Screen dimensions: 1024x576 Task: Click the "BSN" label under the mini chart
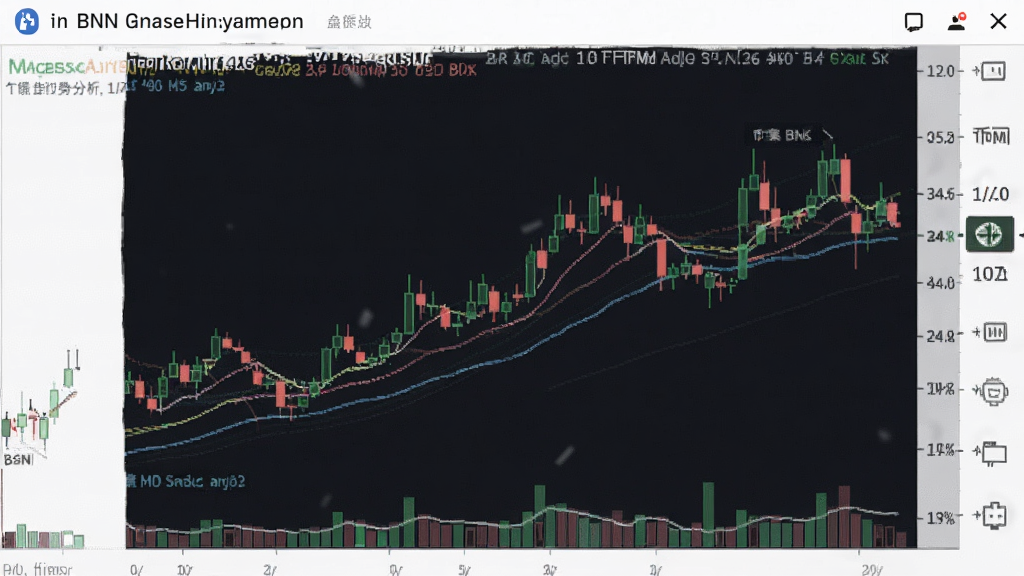click(x=18, y=460)
